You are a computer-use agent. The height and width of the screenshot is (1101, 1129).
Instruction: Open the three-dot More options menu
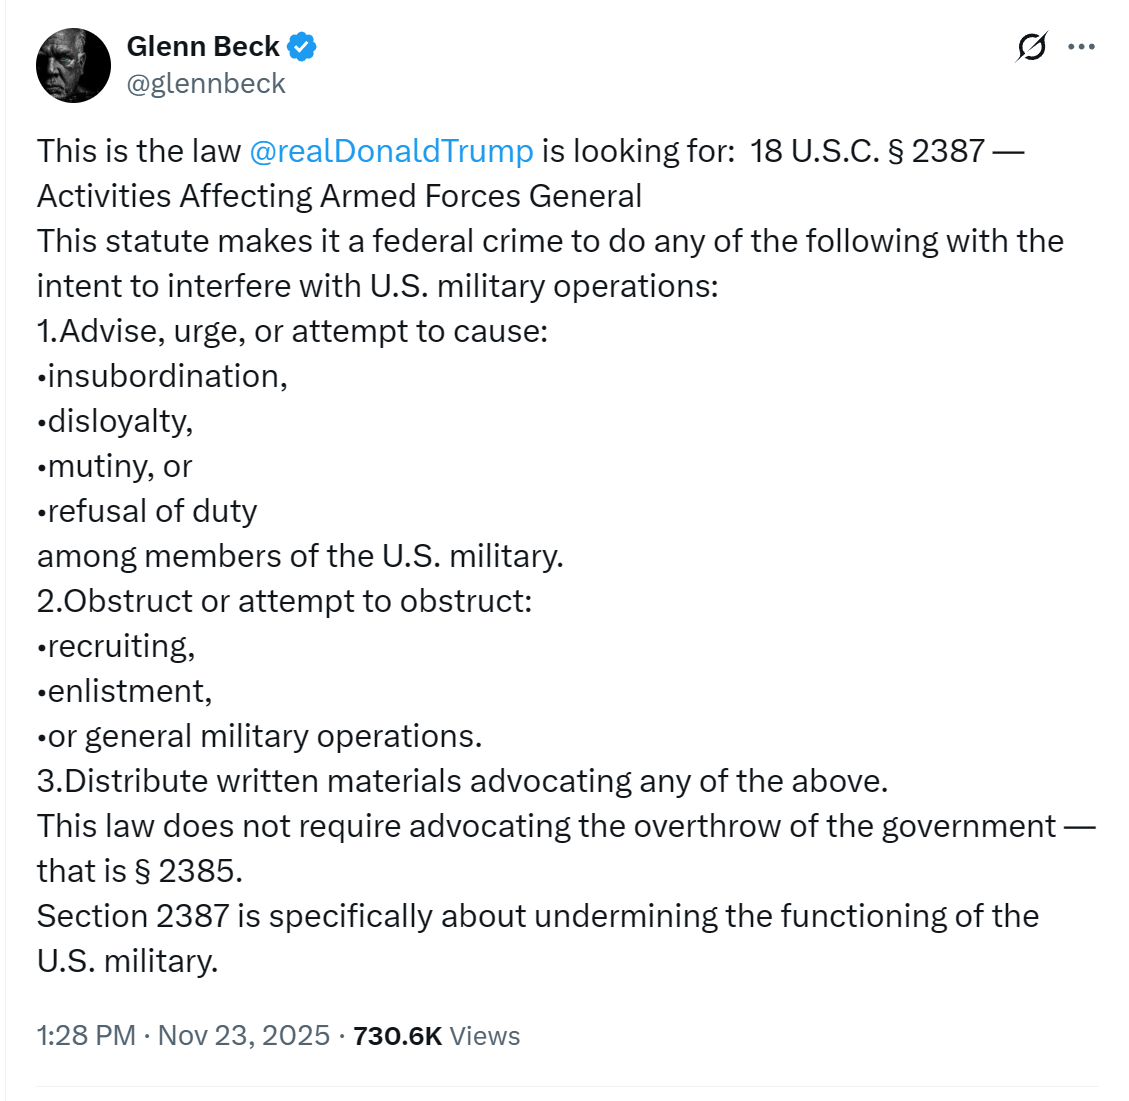point(1082,47)
